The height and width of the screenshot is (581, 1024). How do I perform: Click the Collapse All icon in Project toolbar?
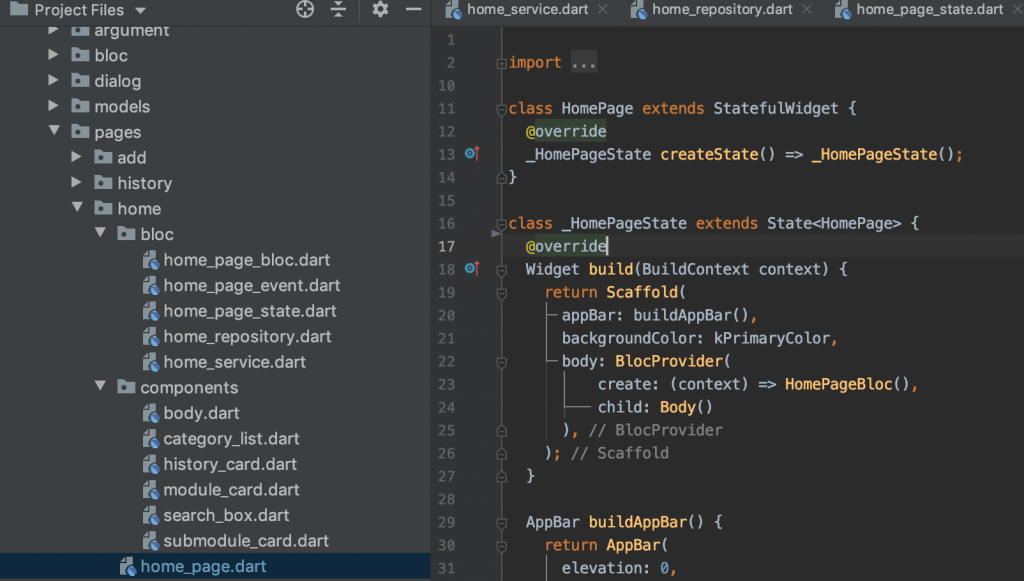[338, 11]
